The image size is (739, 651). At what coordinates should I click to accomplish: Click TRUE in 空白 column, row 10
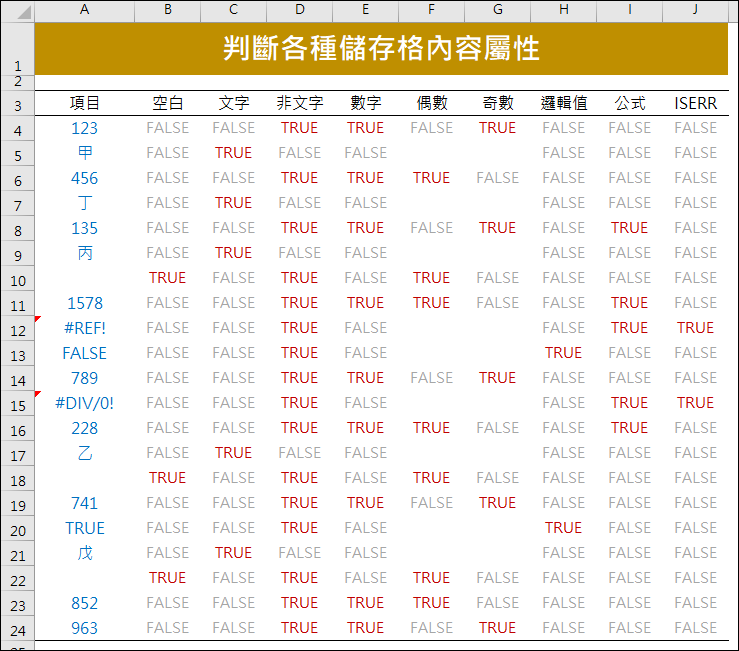click(167, 278)
